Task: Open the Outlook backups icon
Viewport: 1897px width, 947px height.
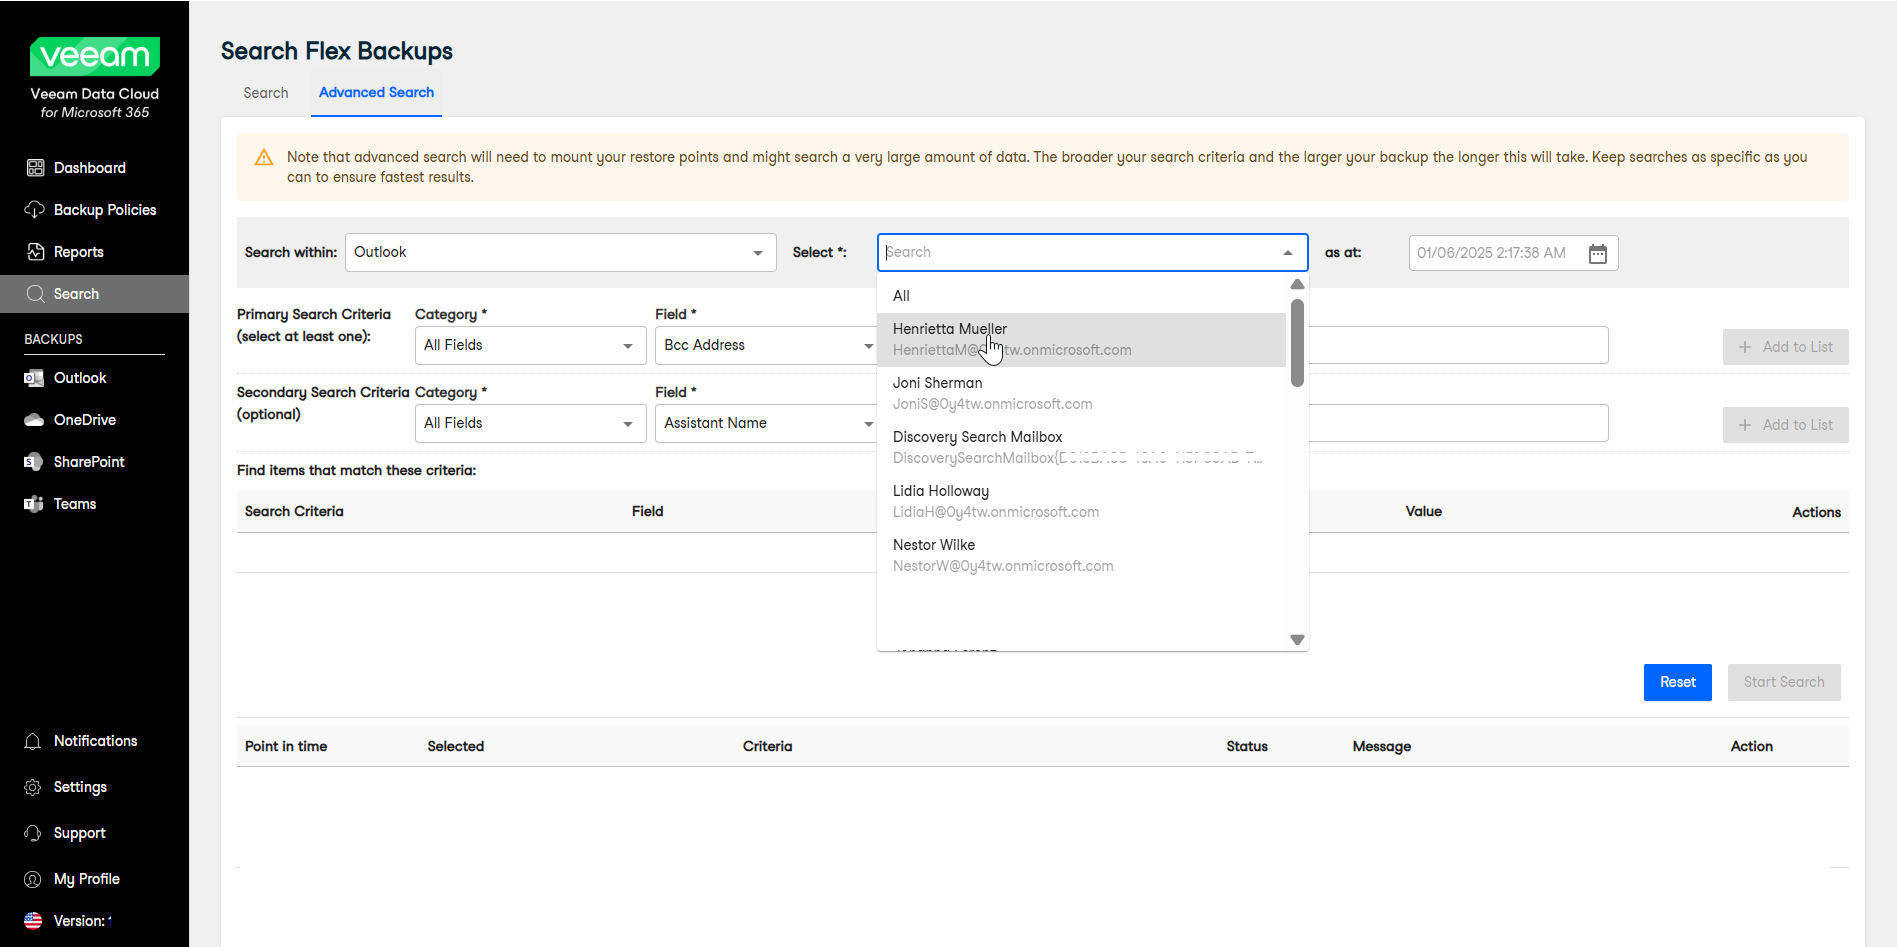Action: [x=34, y=378]
